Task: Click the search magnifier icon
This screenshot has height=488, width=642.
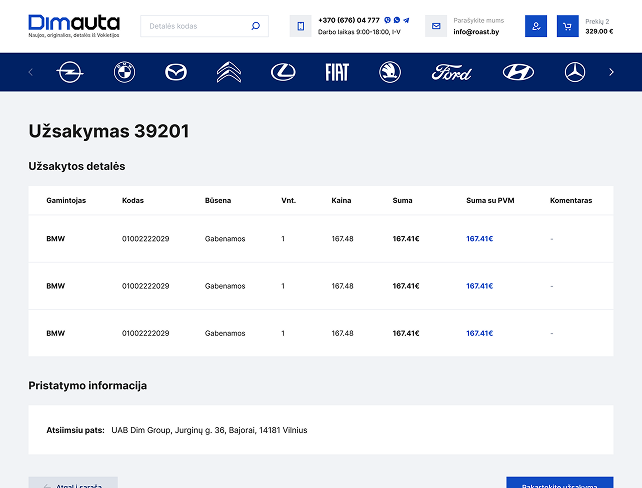Action: point(255,26)
